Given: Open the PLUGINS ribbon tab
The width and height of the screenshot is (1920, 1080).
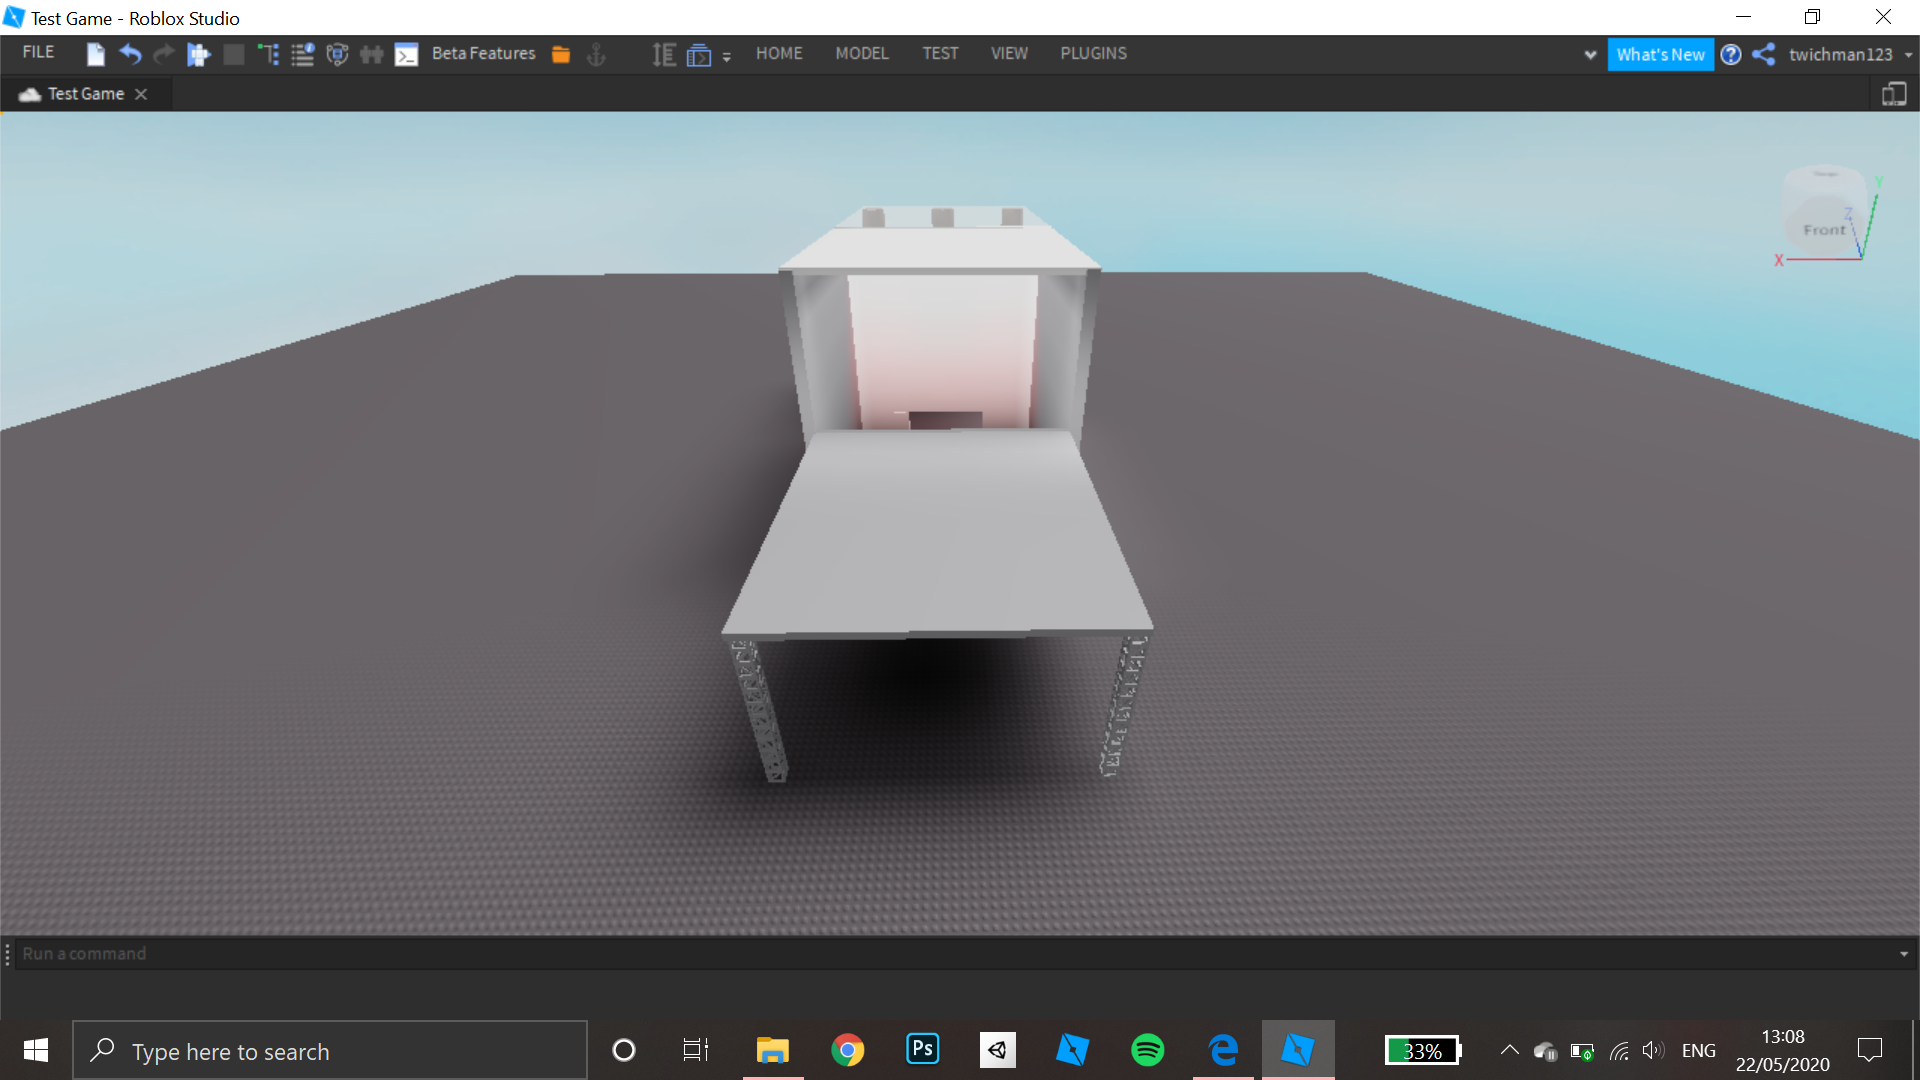Looking at the screenshot, I should (x=1093, y=53).
